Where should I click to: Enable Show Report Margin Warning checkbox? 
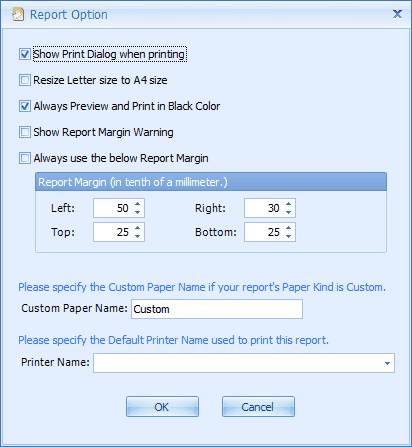[25, 132]
